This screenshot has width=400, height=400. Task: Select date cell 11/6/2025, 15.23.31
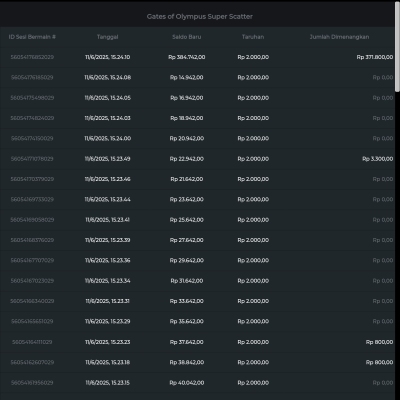107,301
